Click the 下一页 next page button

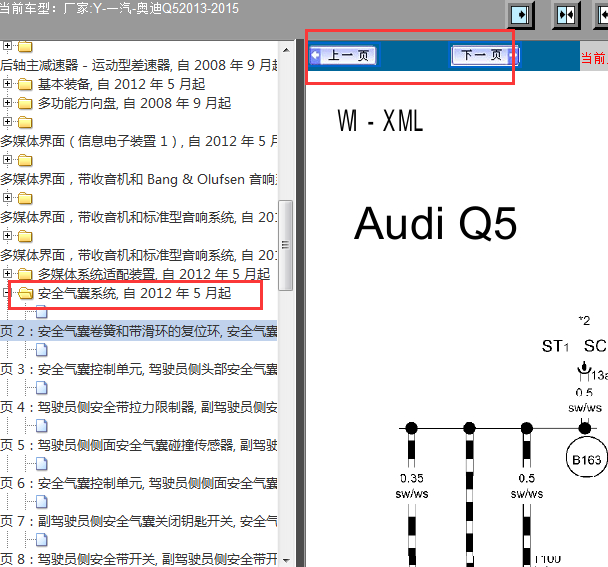tap(485, 55)
